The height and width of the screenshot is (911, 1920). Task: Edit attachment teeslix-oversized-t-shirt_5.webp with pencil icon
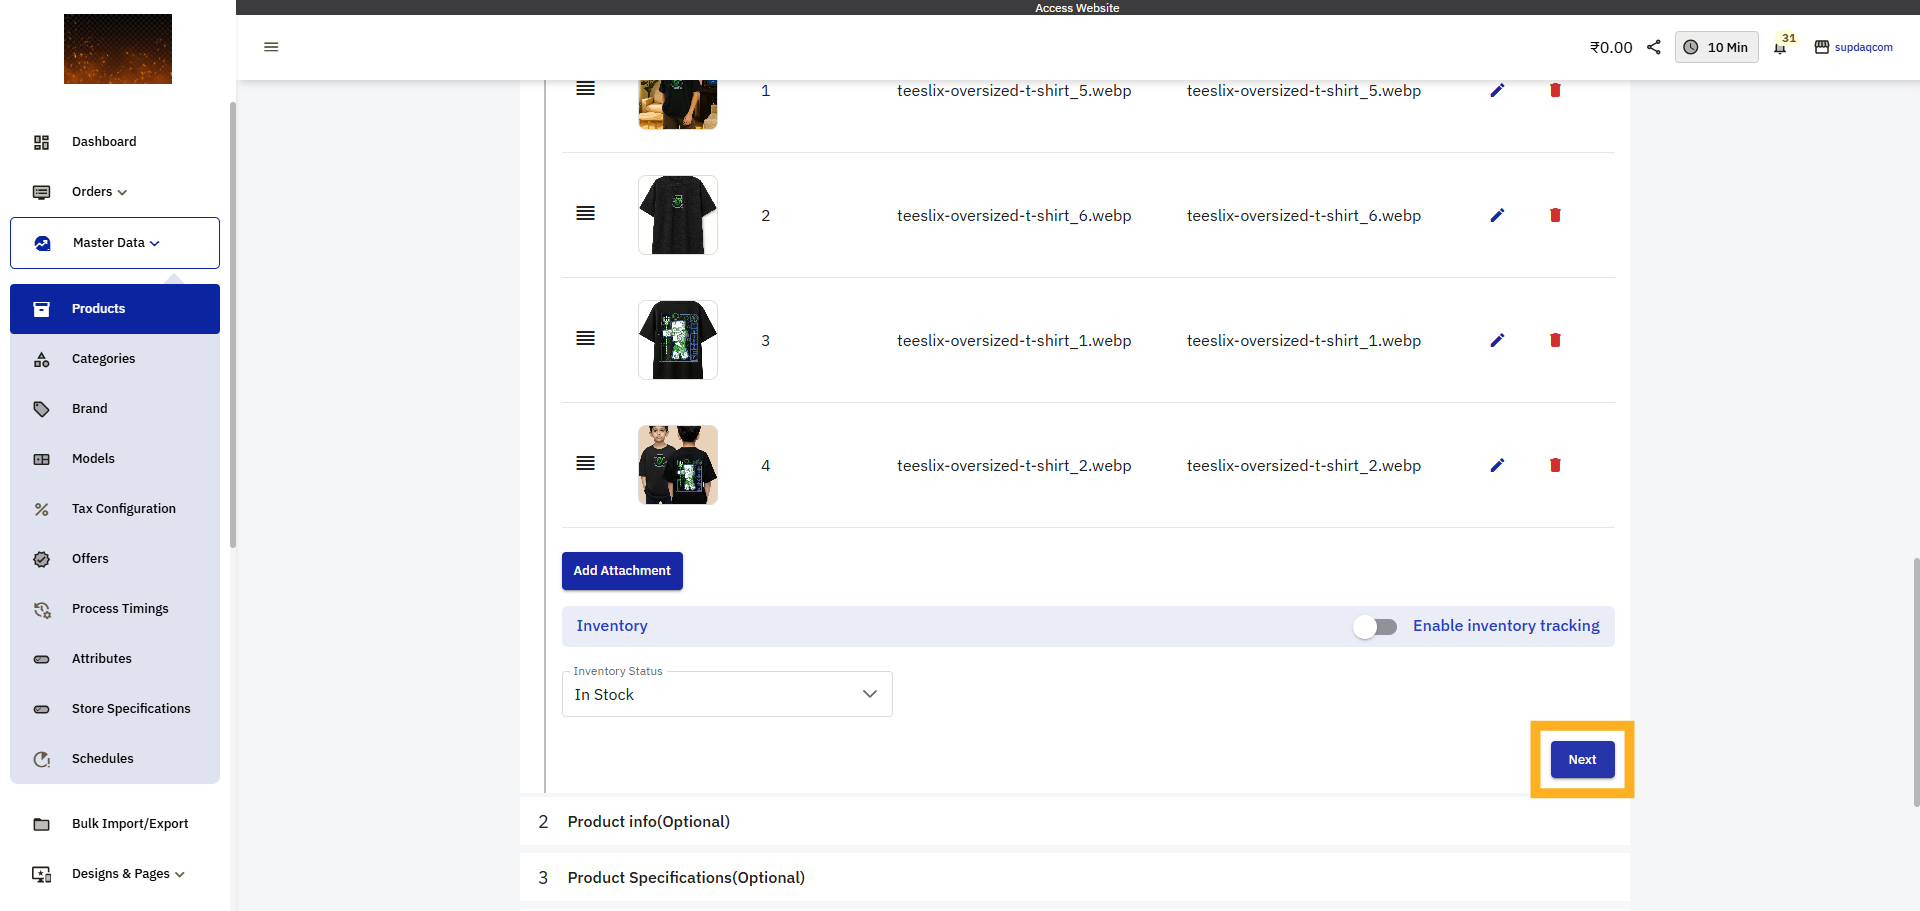click(x=1497, y=90)
